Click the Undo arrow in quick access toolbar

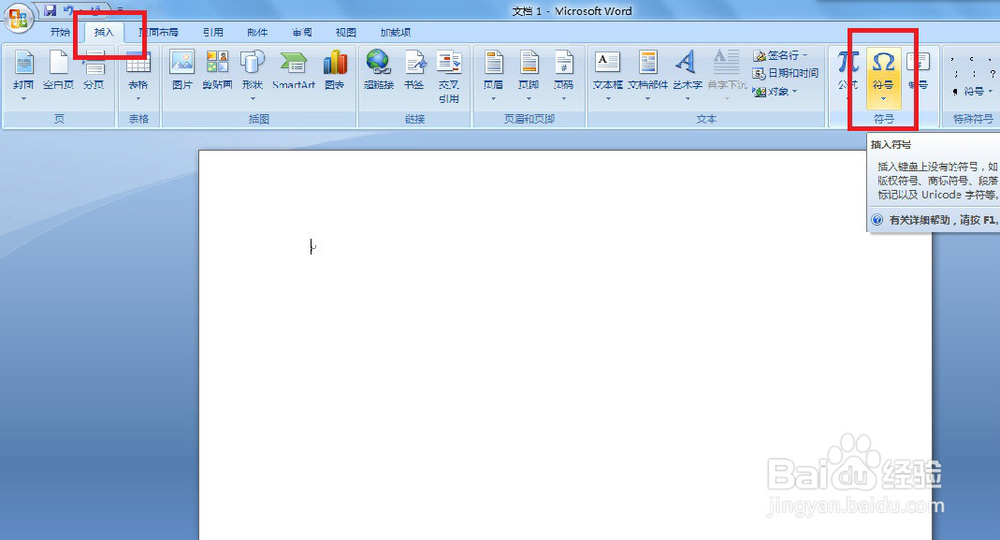[69, 10]
